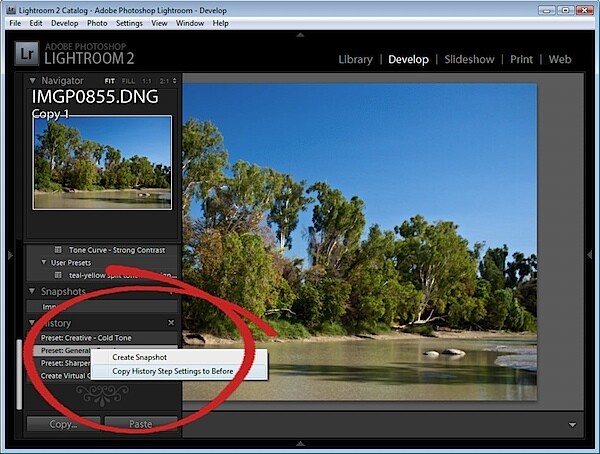Click the Navigator preview thumbnail
Image resolution: width=600 pixels, height=454 pixels.
pyautogui.click(x=102, y=162)
